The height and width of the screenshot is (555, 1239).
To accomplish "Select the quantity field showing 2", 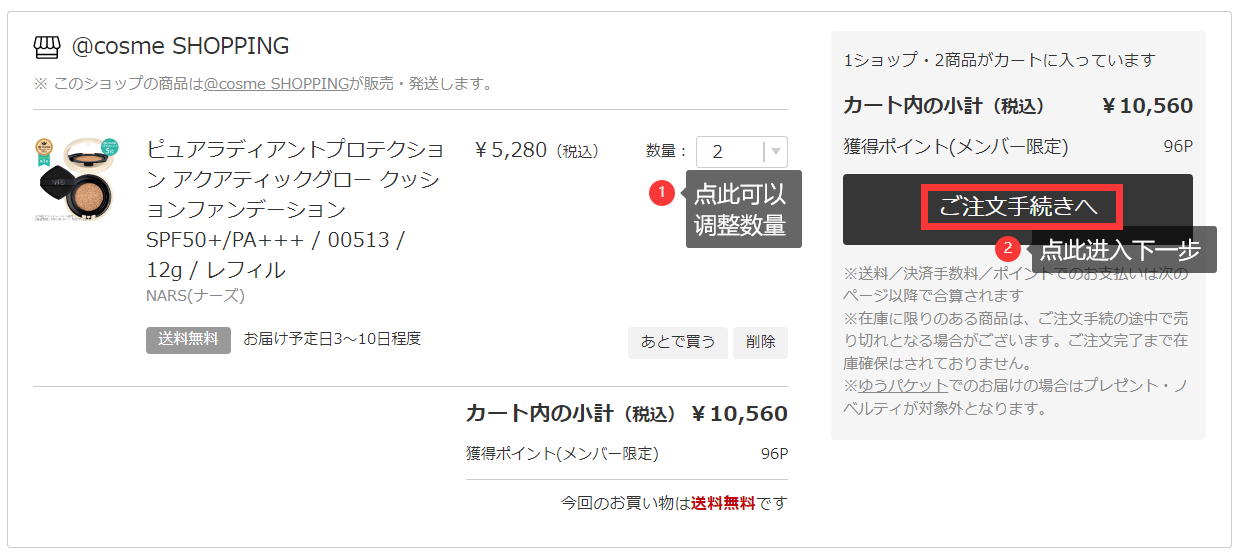I will pos(741,152).
